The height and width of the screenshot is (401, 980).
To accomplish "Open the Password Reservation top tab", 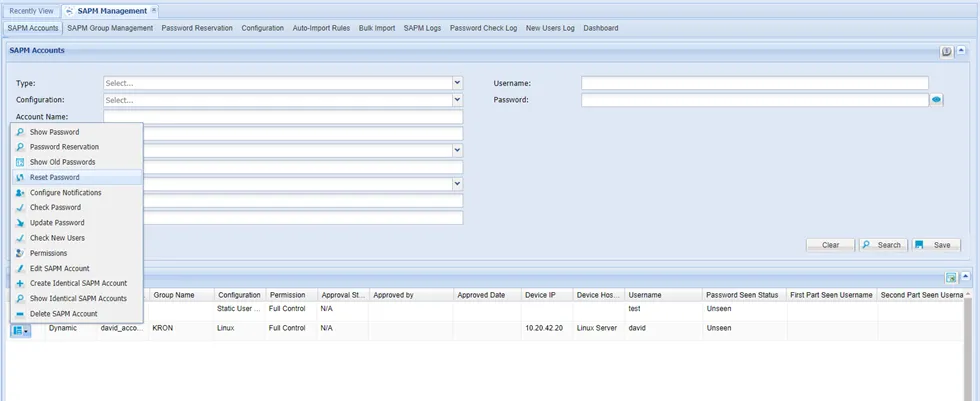I will 197,28.
